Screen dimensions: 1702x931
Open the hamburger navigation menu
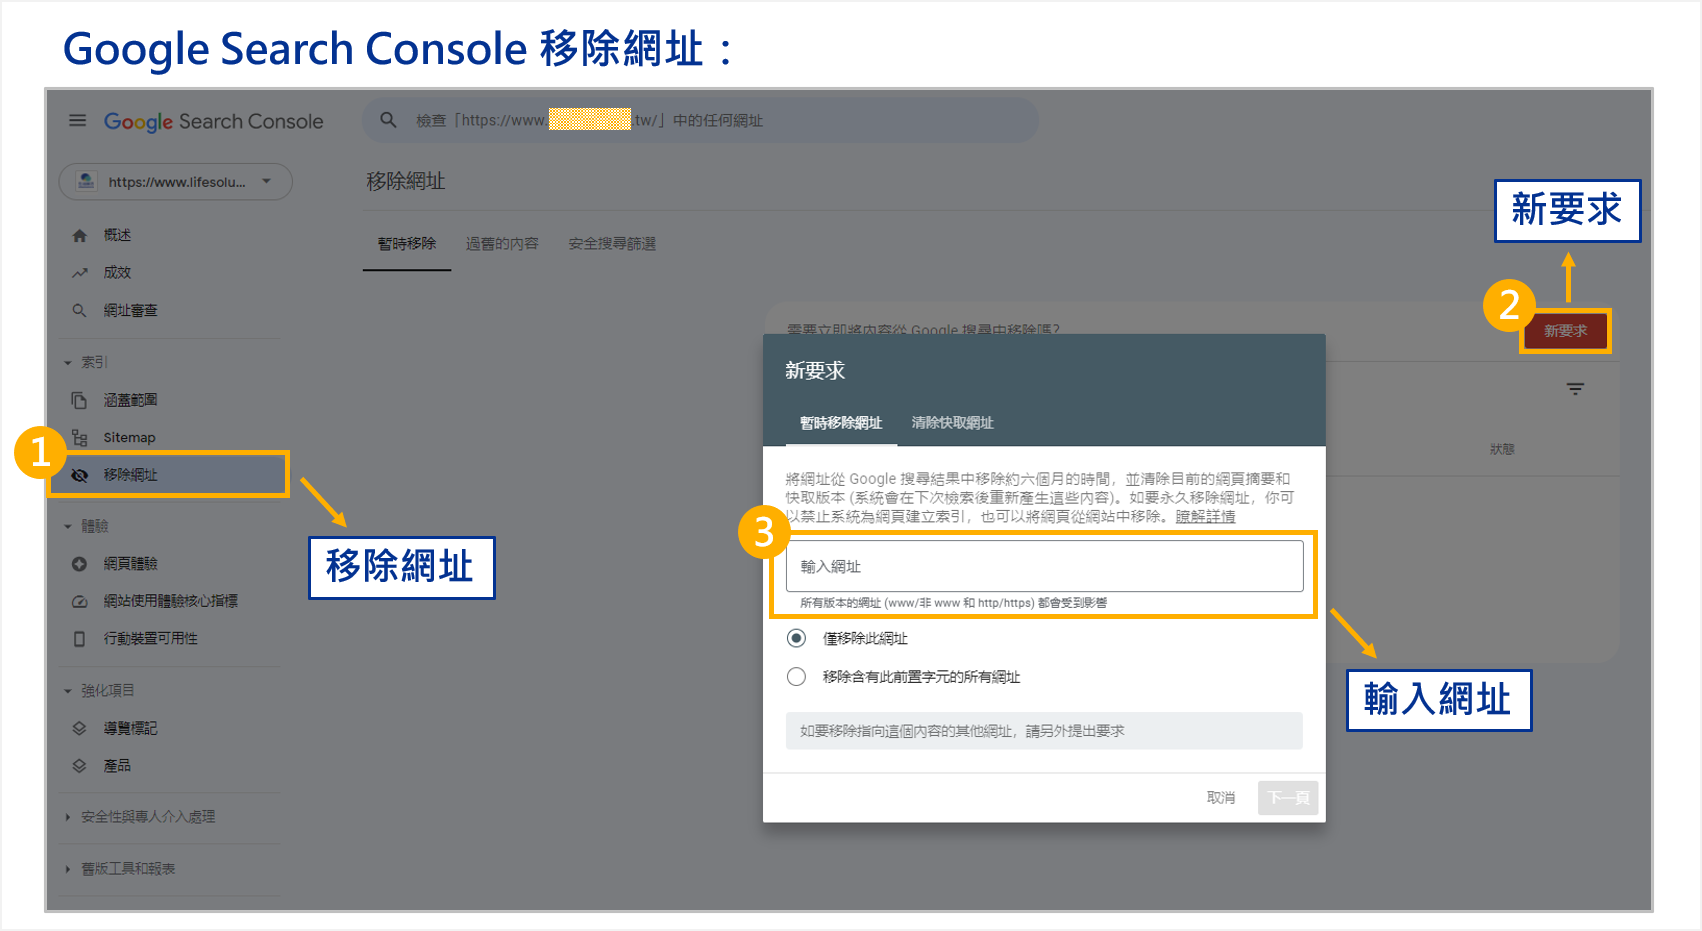(x=77, y=121)
